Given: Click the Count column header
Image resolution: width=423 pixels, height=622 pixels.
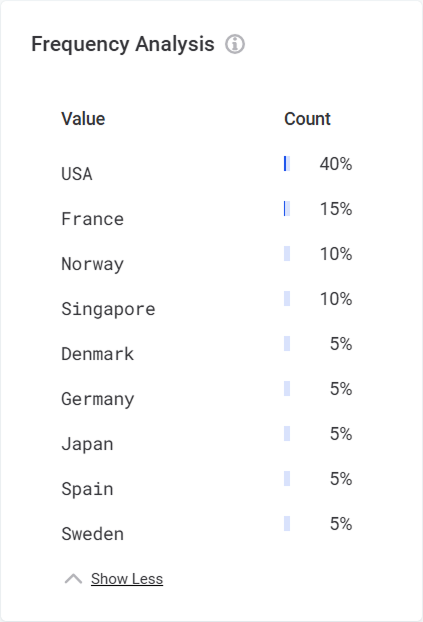Looking at the screenshot, I should (307, 119).
